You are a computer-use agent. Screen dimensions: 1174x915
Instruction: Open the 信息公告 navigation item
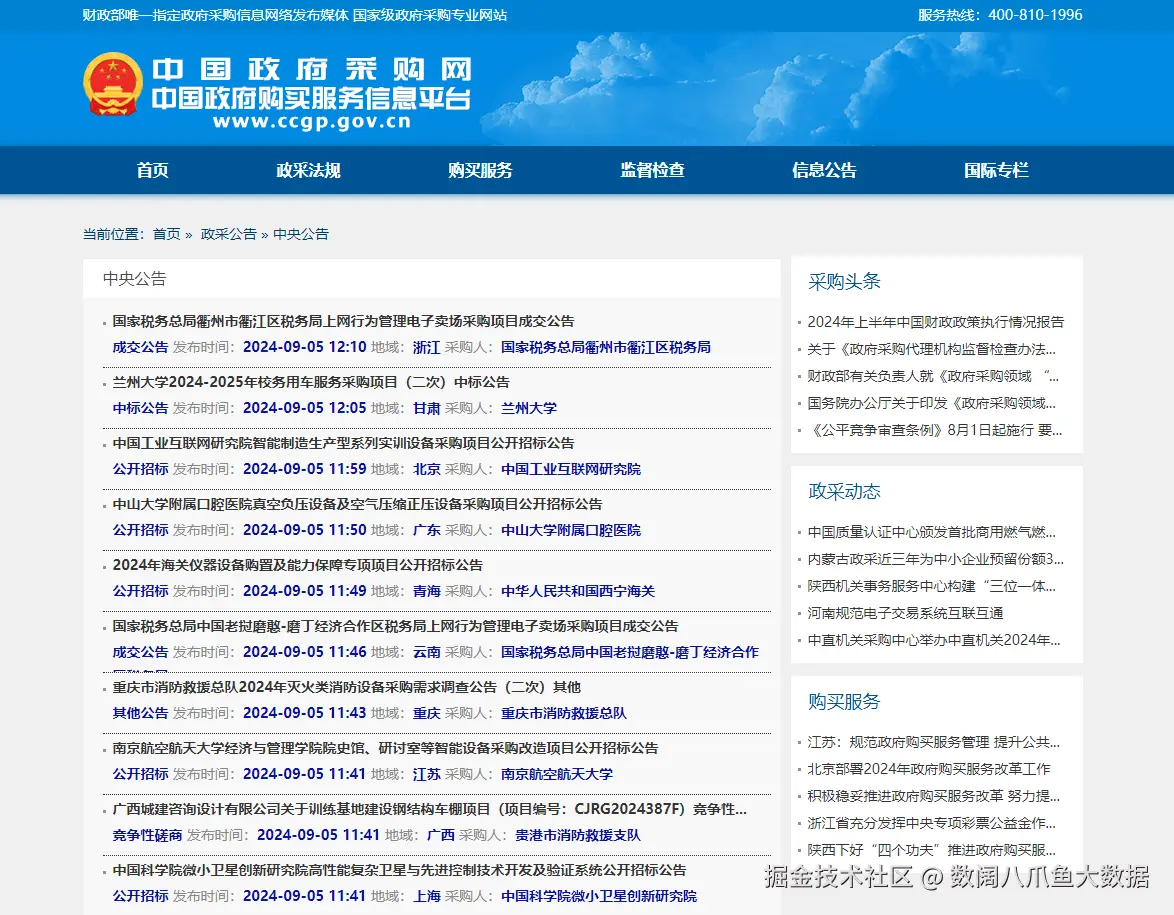tap(824, 170)
